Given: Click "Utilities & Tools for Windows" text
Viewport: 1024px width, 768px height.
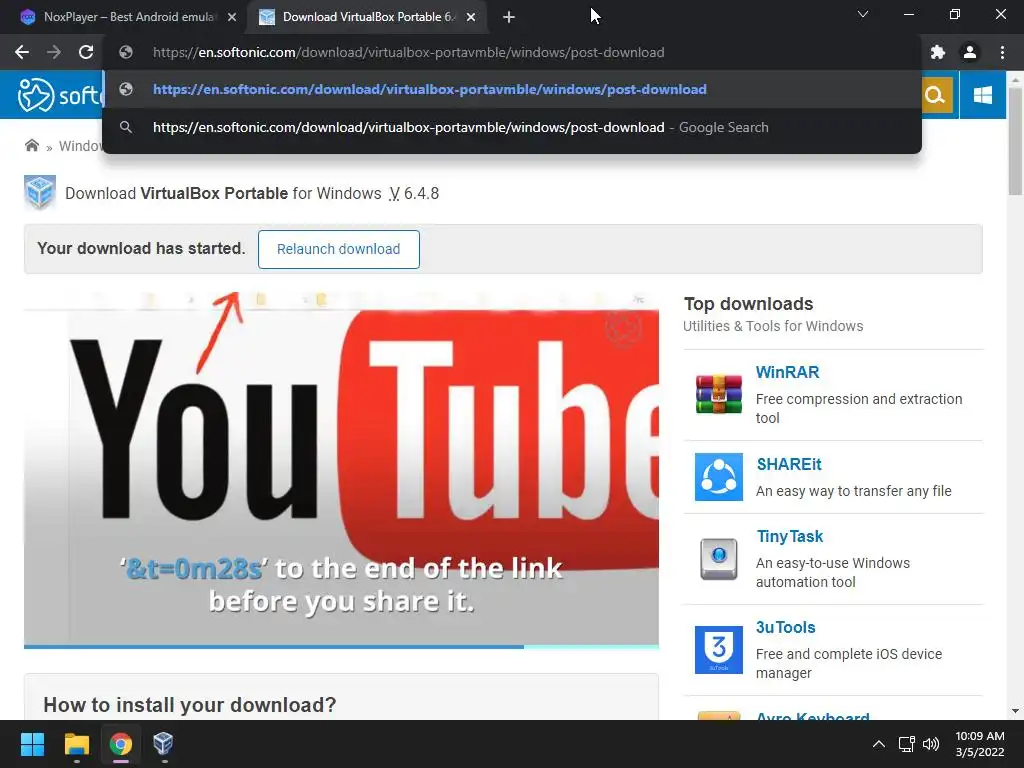Looking at the screenshot, I should coord(773,326).
